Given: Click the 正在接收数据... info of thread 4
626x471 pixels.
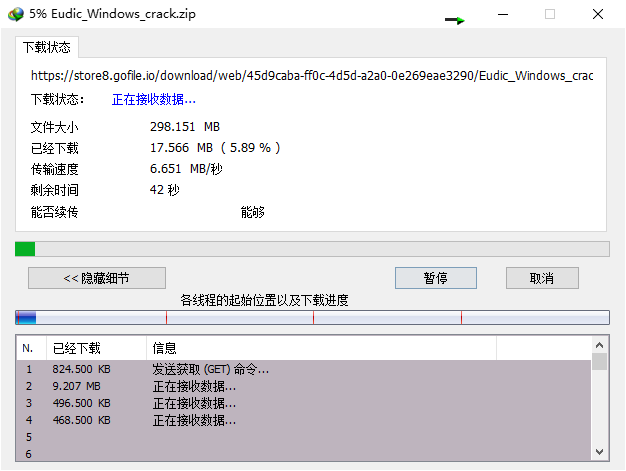Looking at the screenshot, I should 194,420.
